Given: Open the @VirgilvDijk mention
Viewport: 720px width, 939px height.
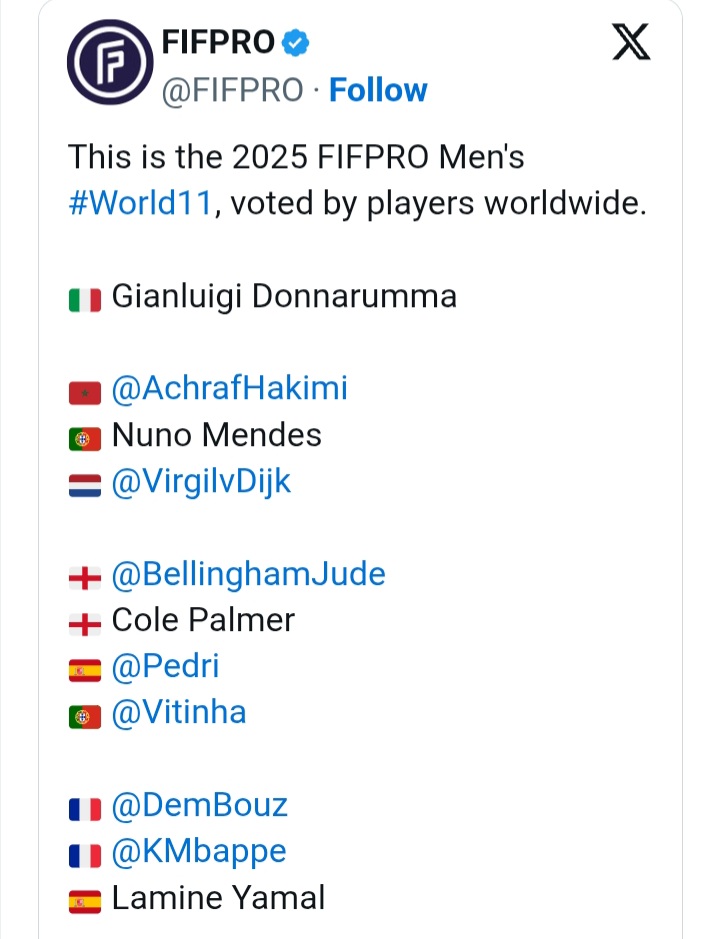Looking at the screenshot, I should (x=201, y=481).
